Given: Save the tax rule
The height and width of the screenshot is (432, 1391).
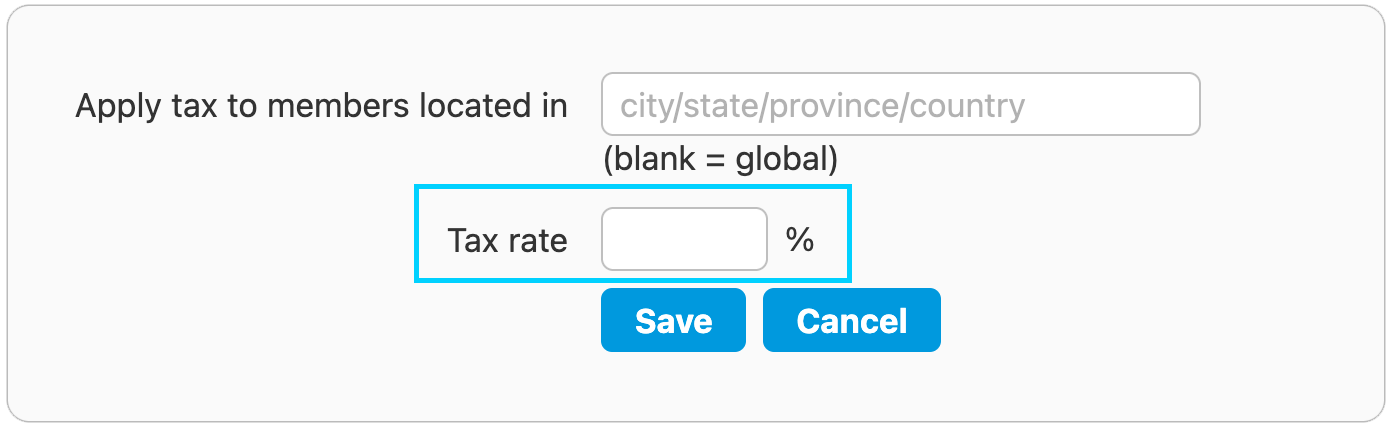Looking at the screenshot, I should click(673, 320).
